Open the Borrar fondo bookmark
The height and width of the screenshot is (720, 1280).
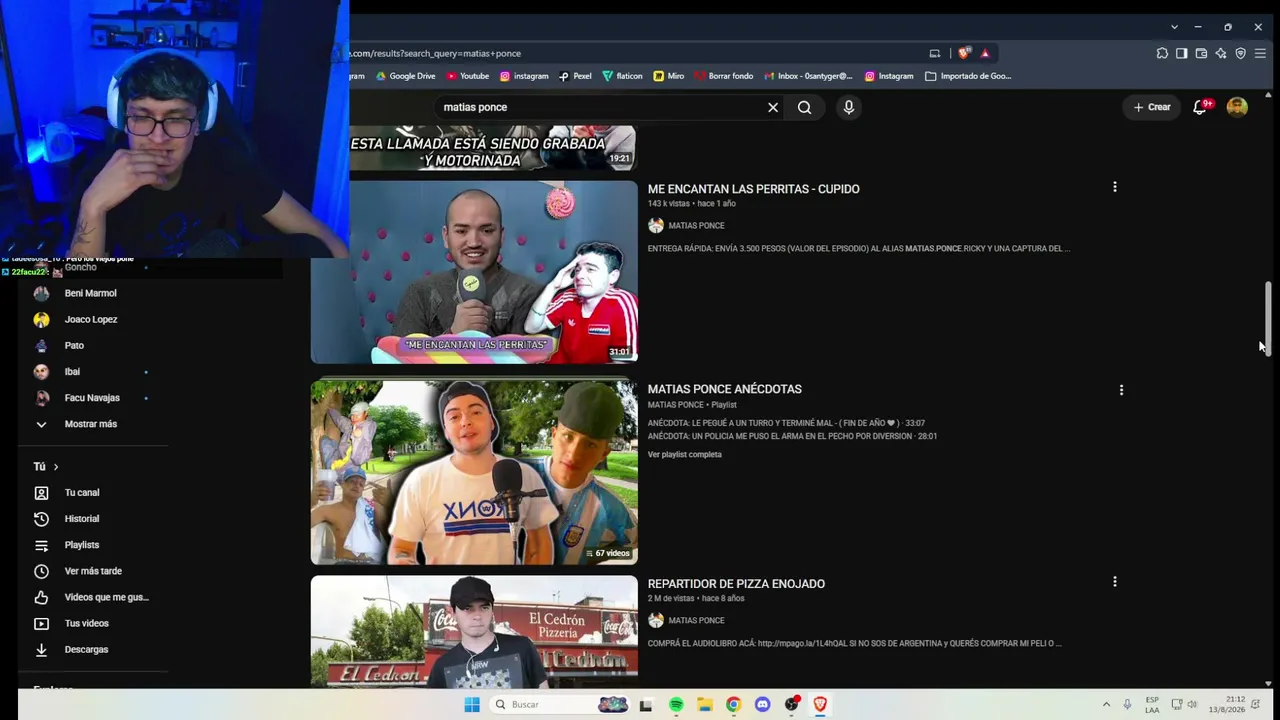(x=723, y=76)
